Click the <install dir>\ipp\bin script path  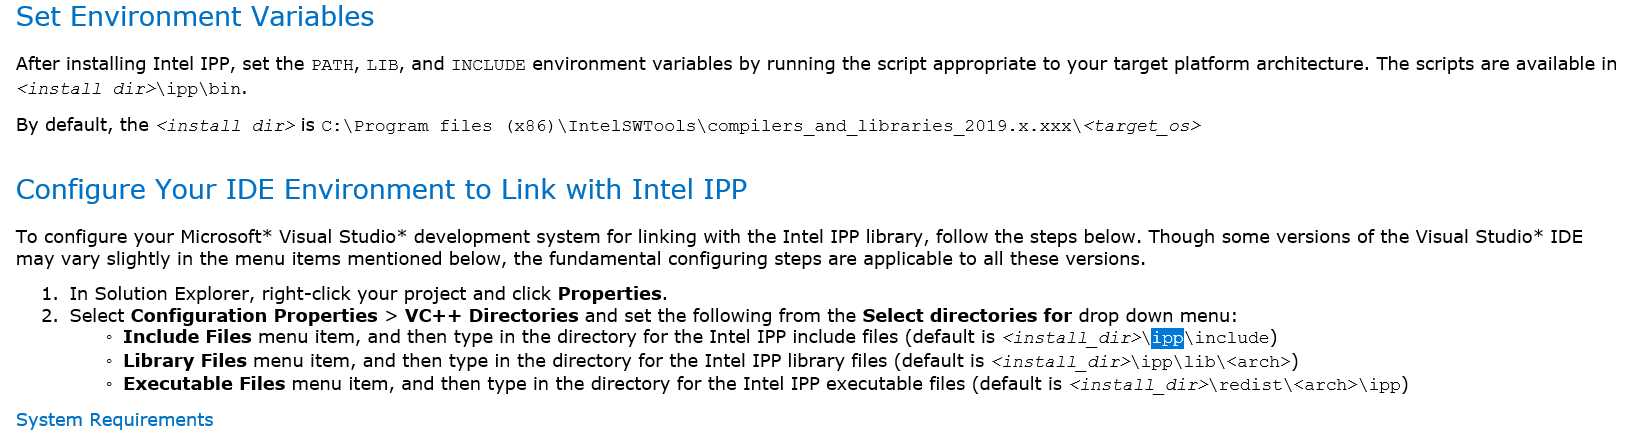(131, 89)
